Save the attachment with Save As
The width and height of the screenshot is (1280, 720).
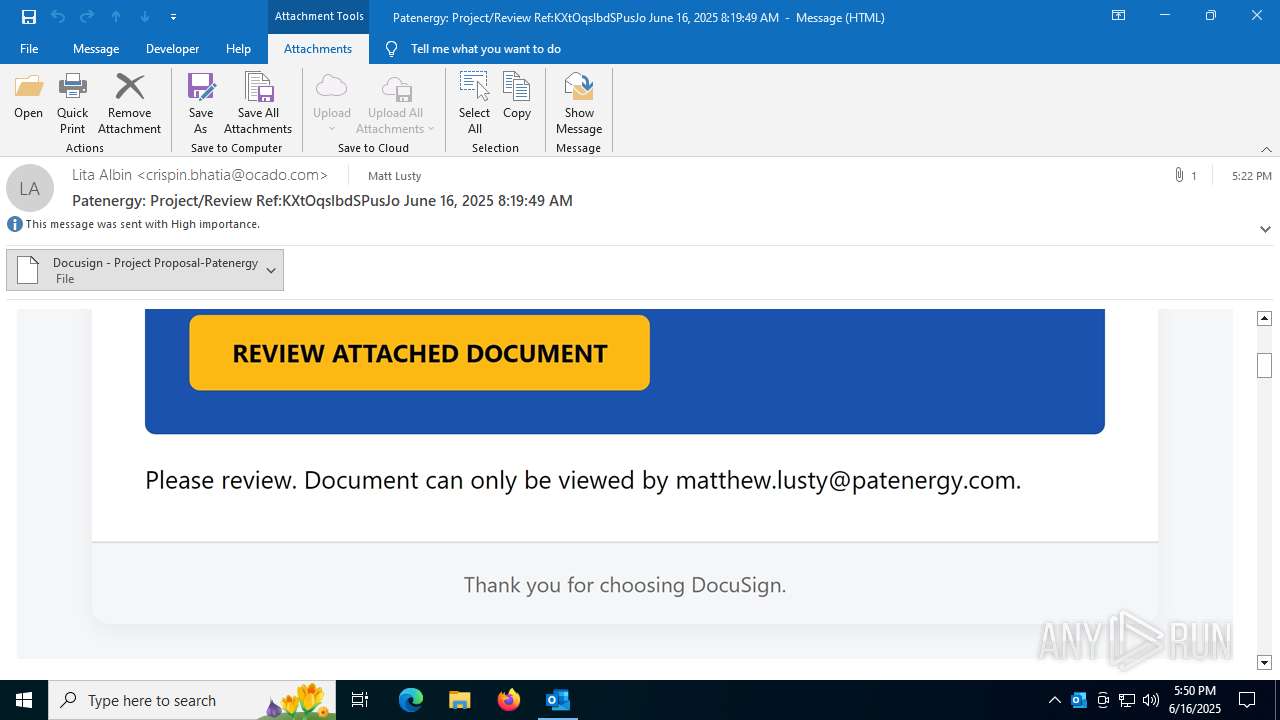click(x=201, y=103)
